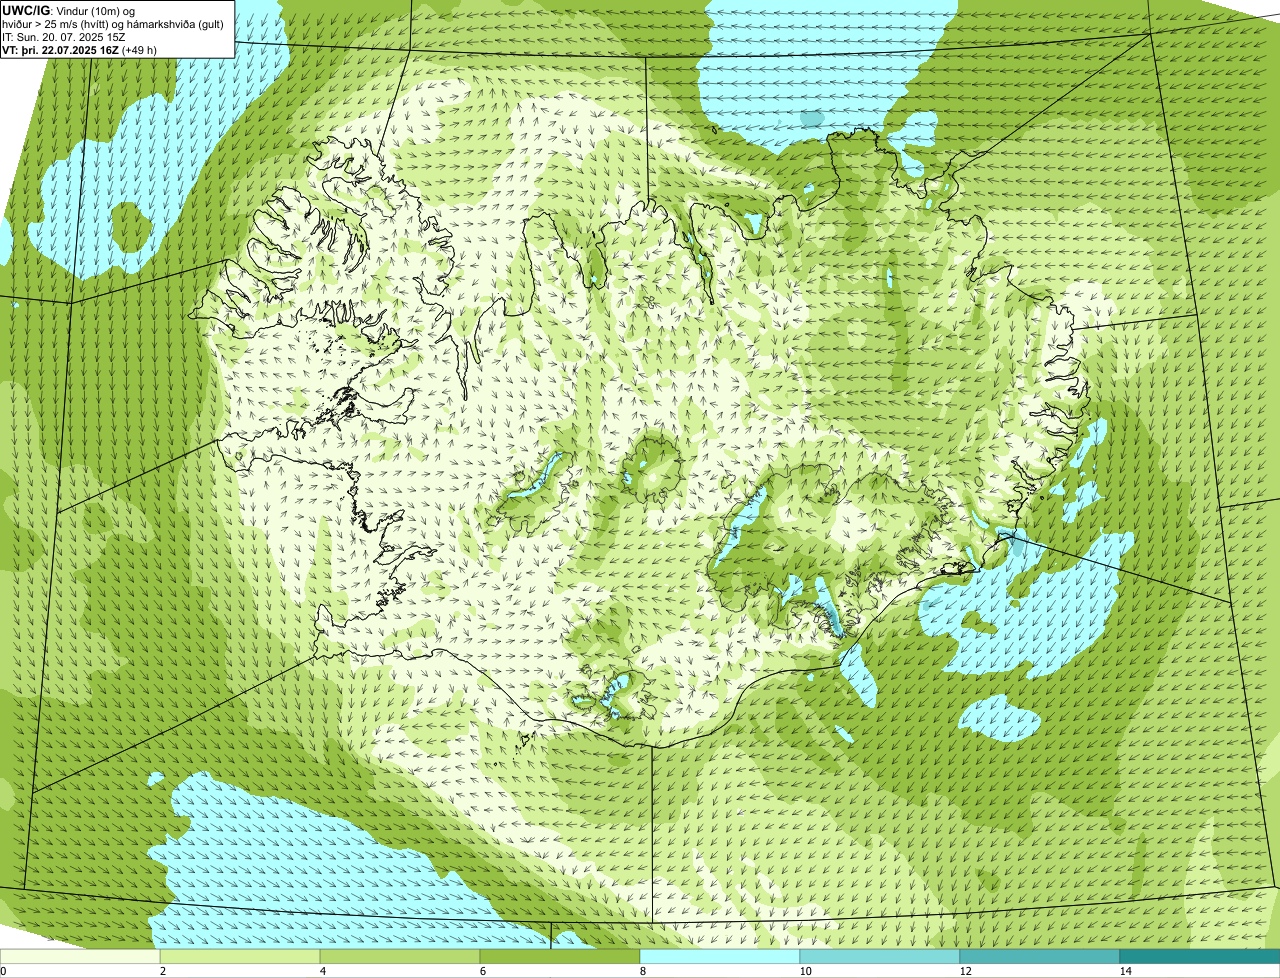Click the "hviður > 25 m/s (hvítt)" description line

point(114,23)
